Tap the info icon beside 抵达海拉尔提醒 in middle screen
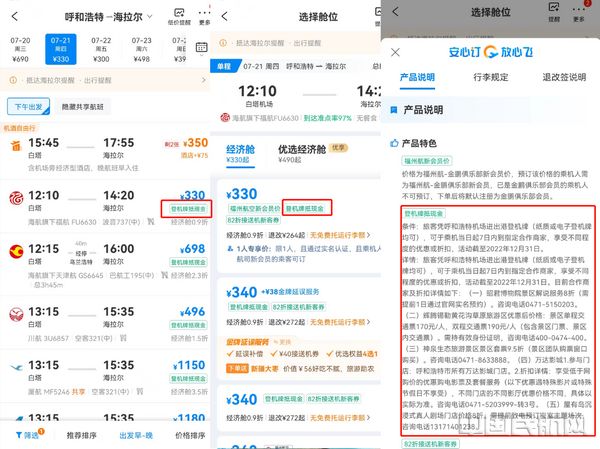The image size is (600, 449). (223, 43)
